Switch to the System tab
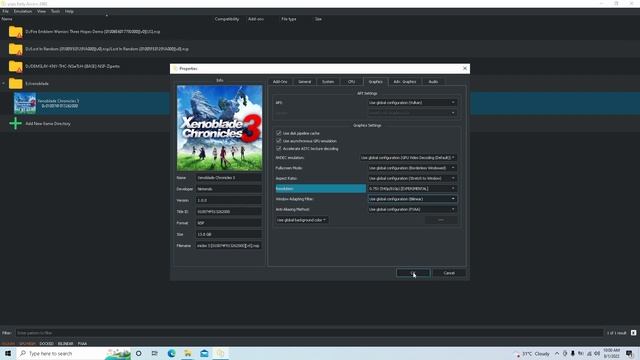Screen dimensions: 640x360 coord(328,82)
